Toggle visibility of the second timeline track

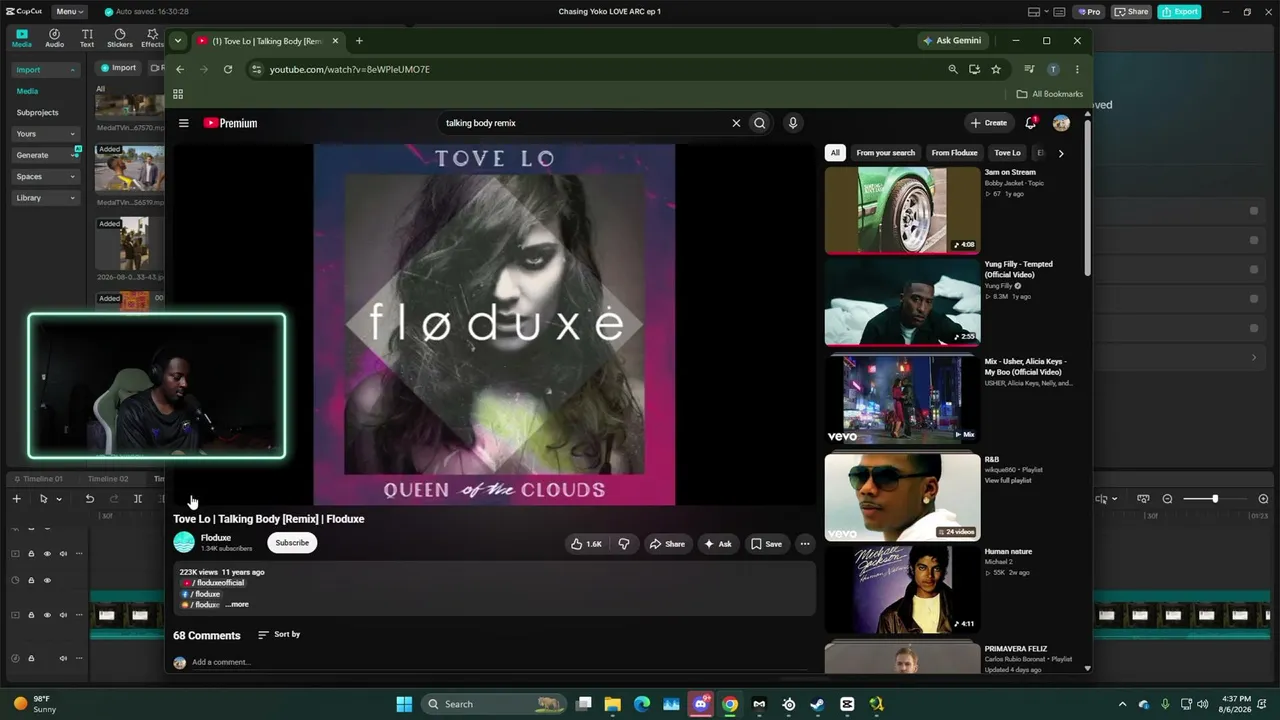click(47, 580)
